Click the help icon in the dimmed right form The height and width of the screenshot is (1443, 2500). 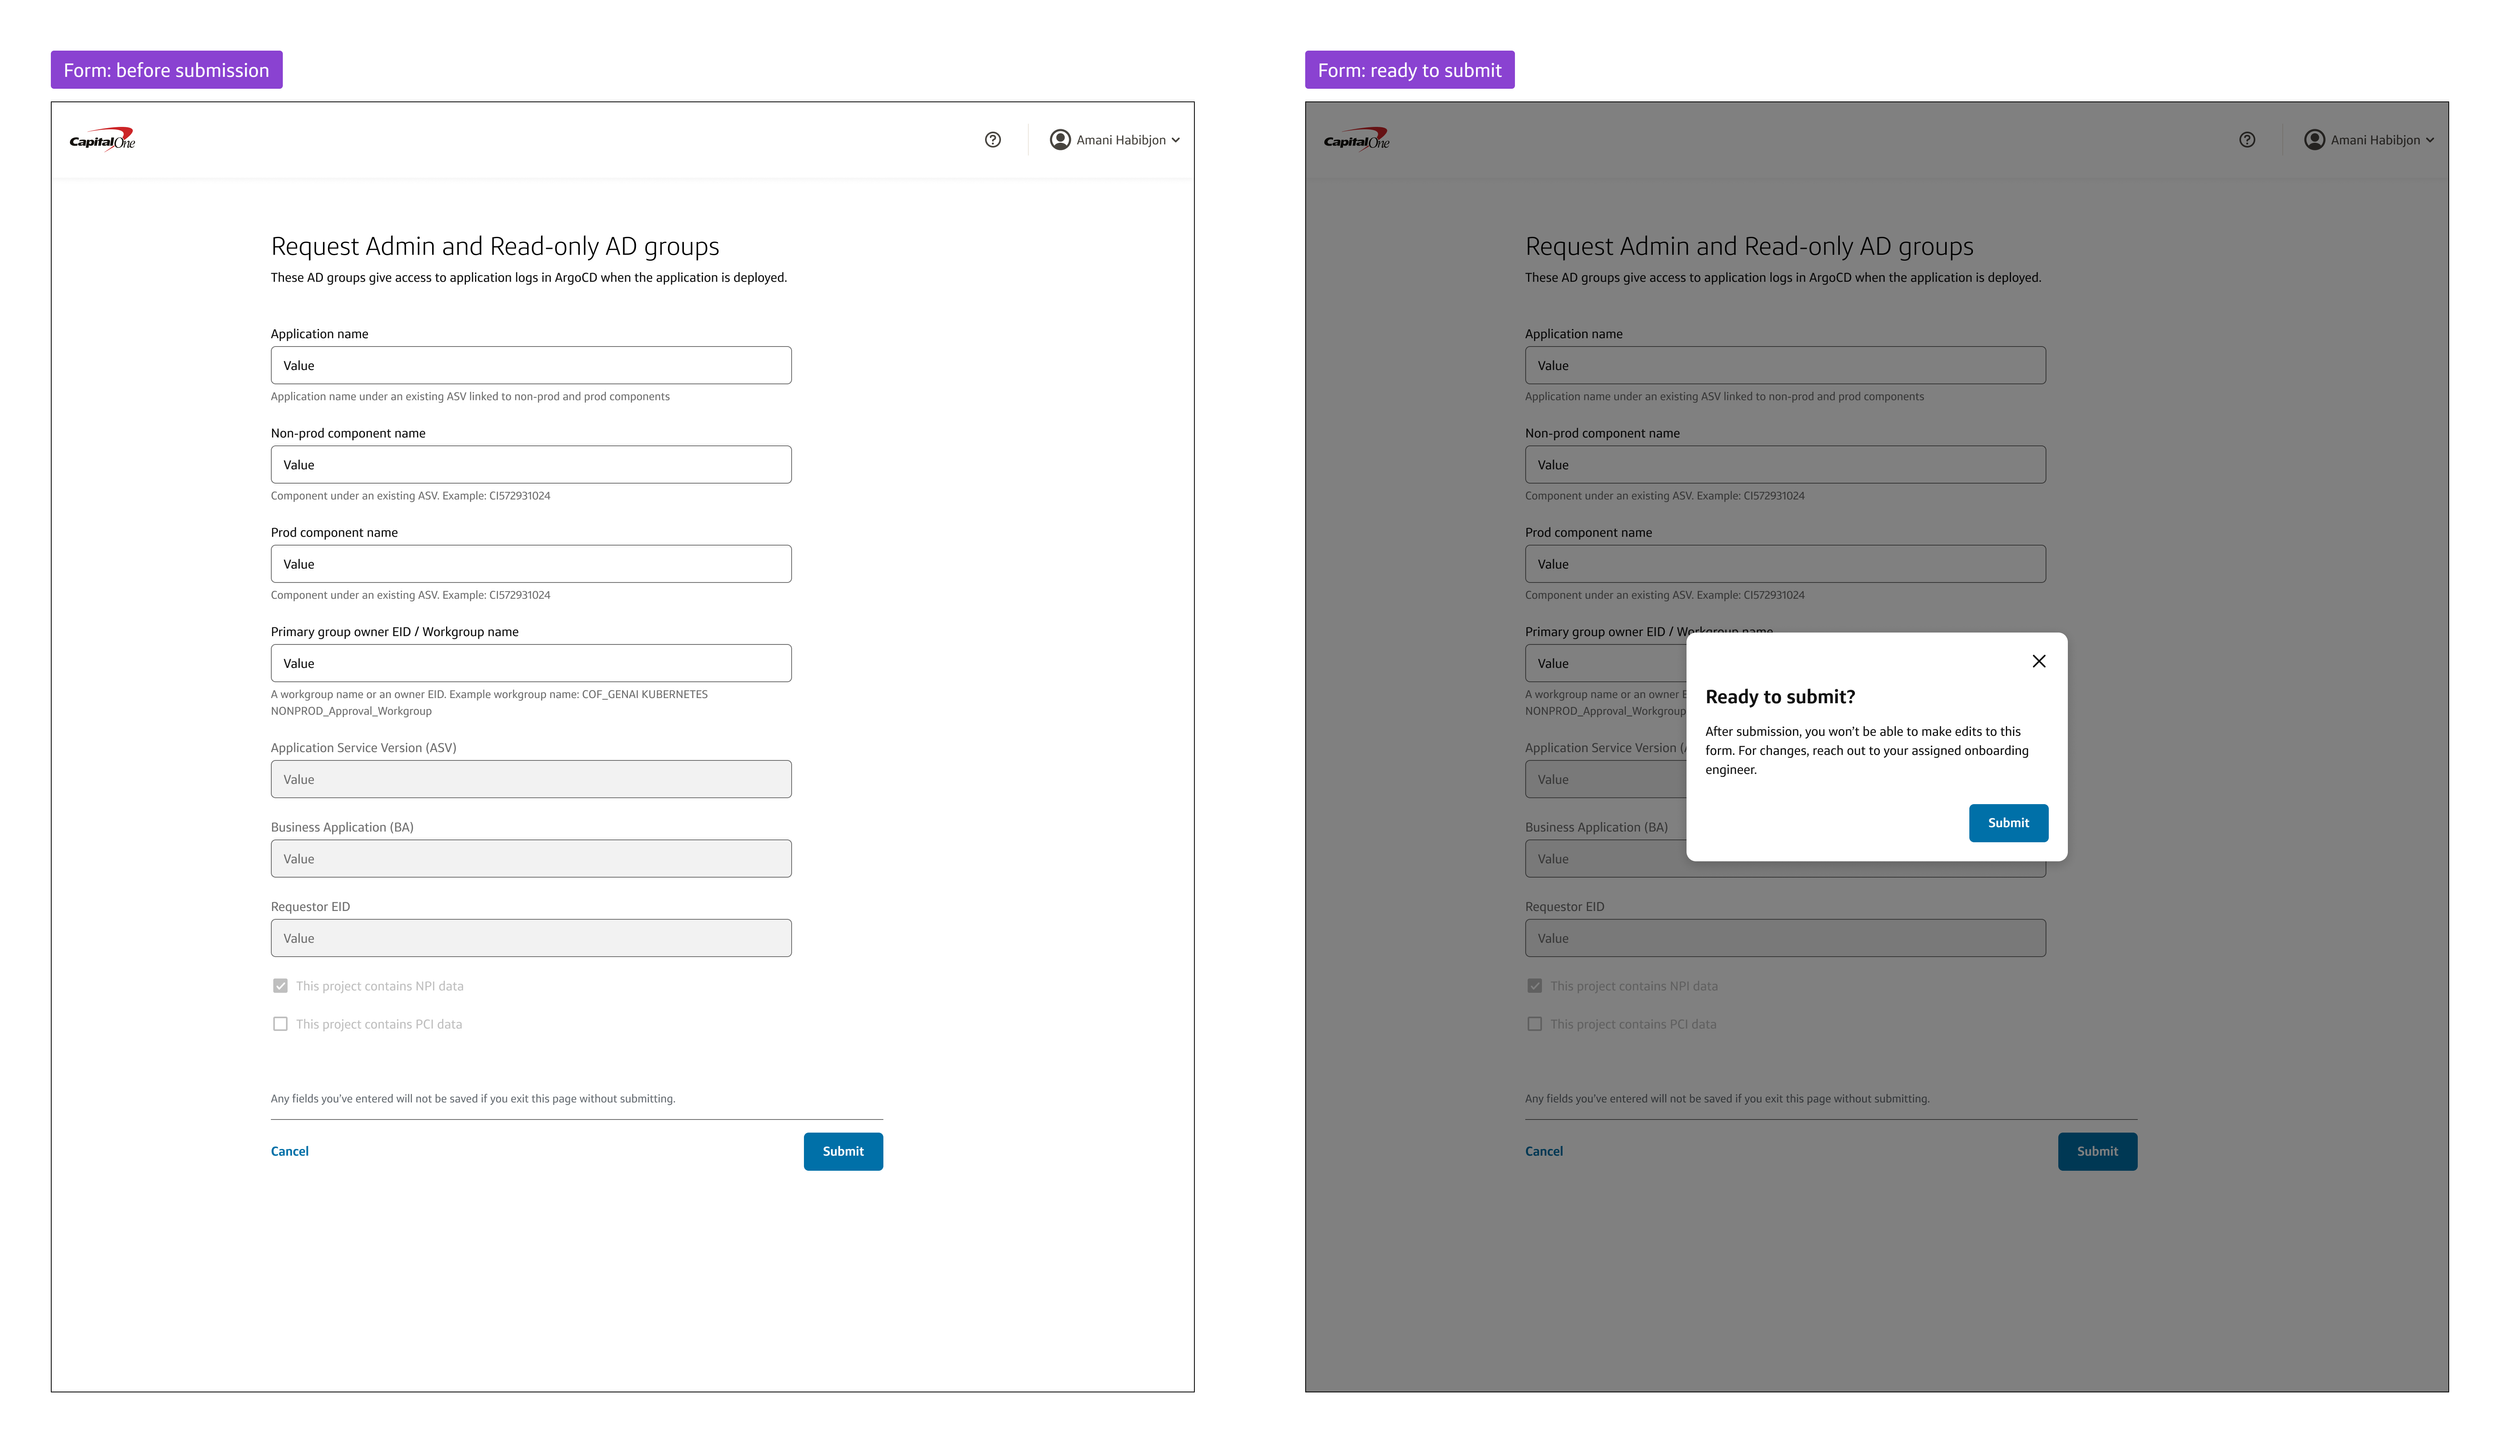click(2246, 140)
